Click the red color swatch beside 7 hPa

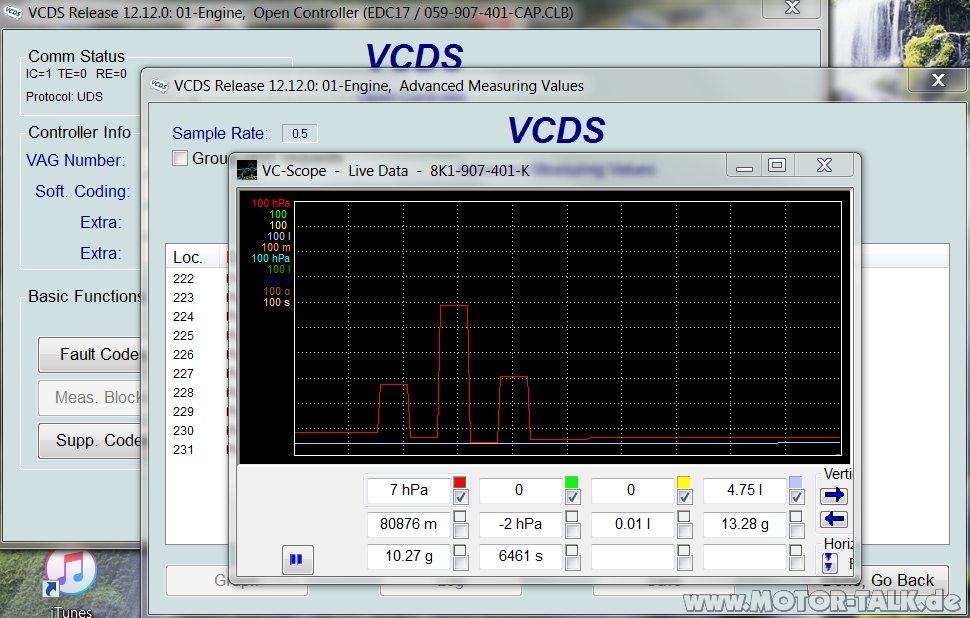460,483
